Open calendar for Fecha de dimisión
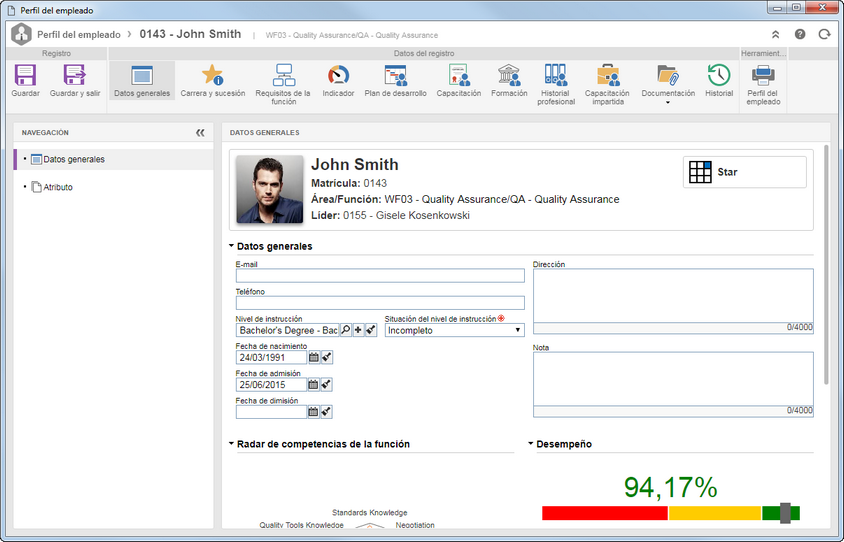The image size is (844, 542). (x=313, y=412)
